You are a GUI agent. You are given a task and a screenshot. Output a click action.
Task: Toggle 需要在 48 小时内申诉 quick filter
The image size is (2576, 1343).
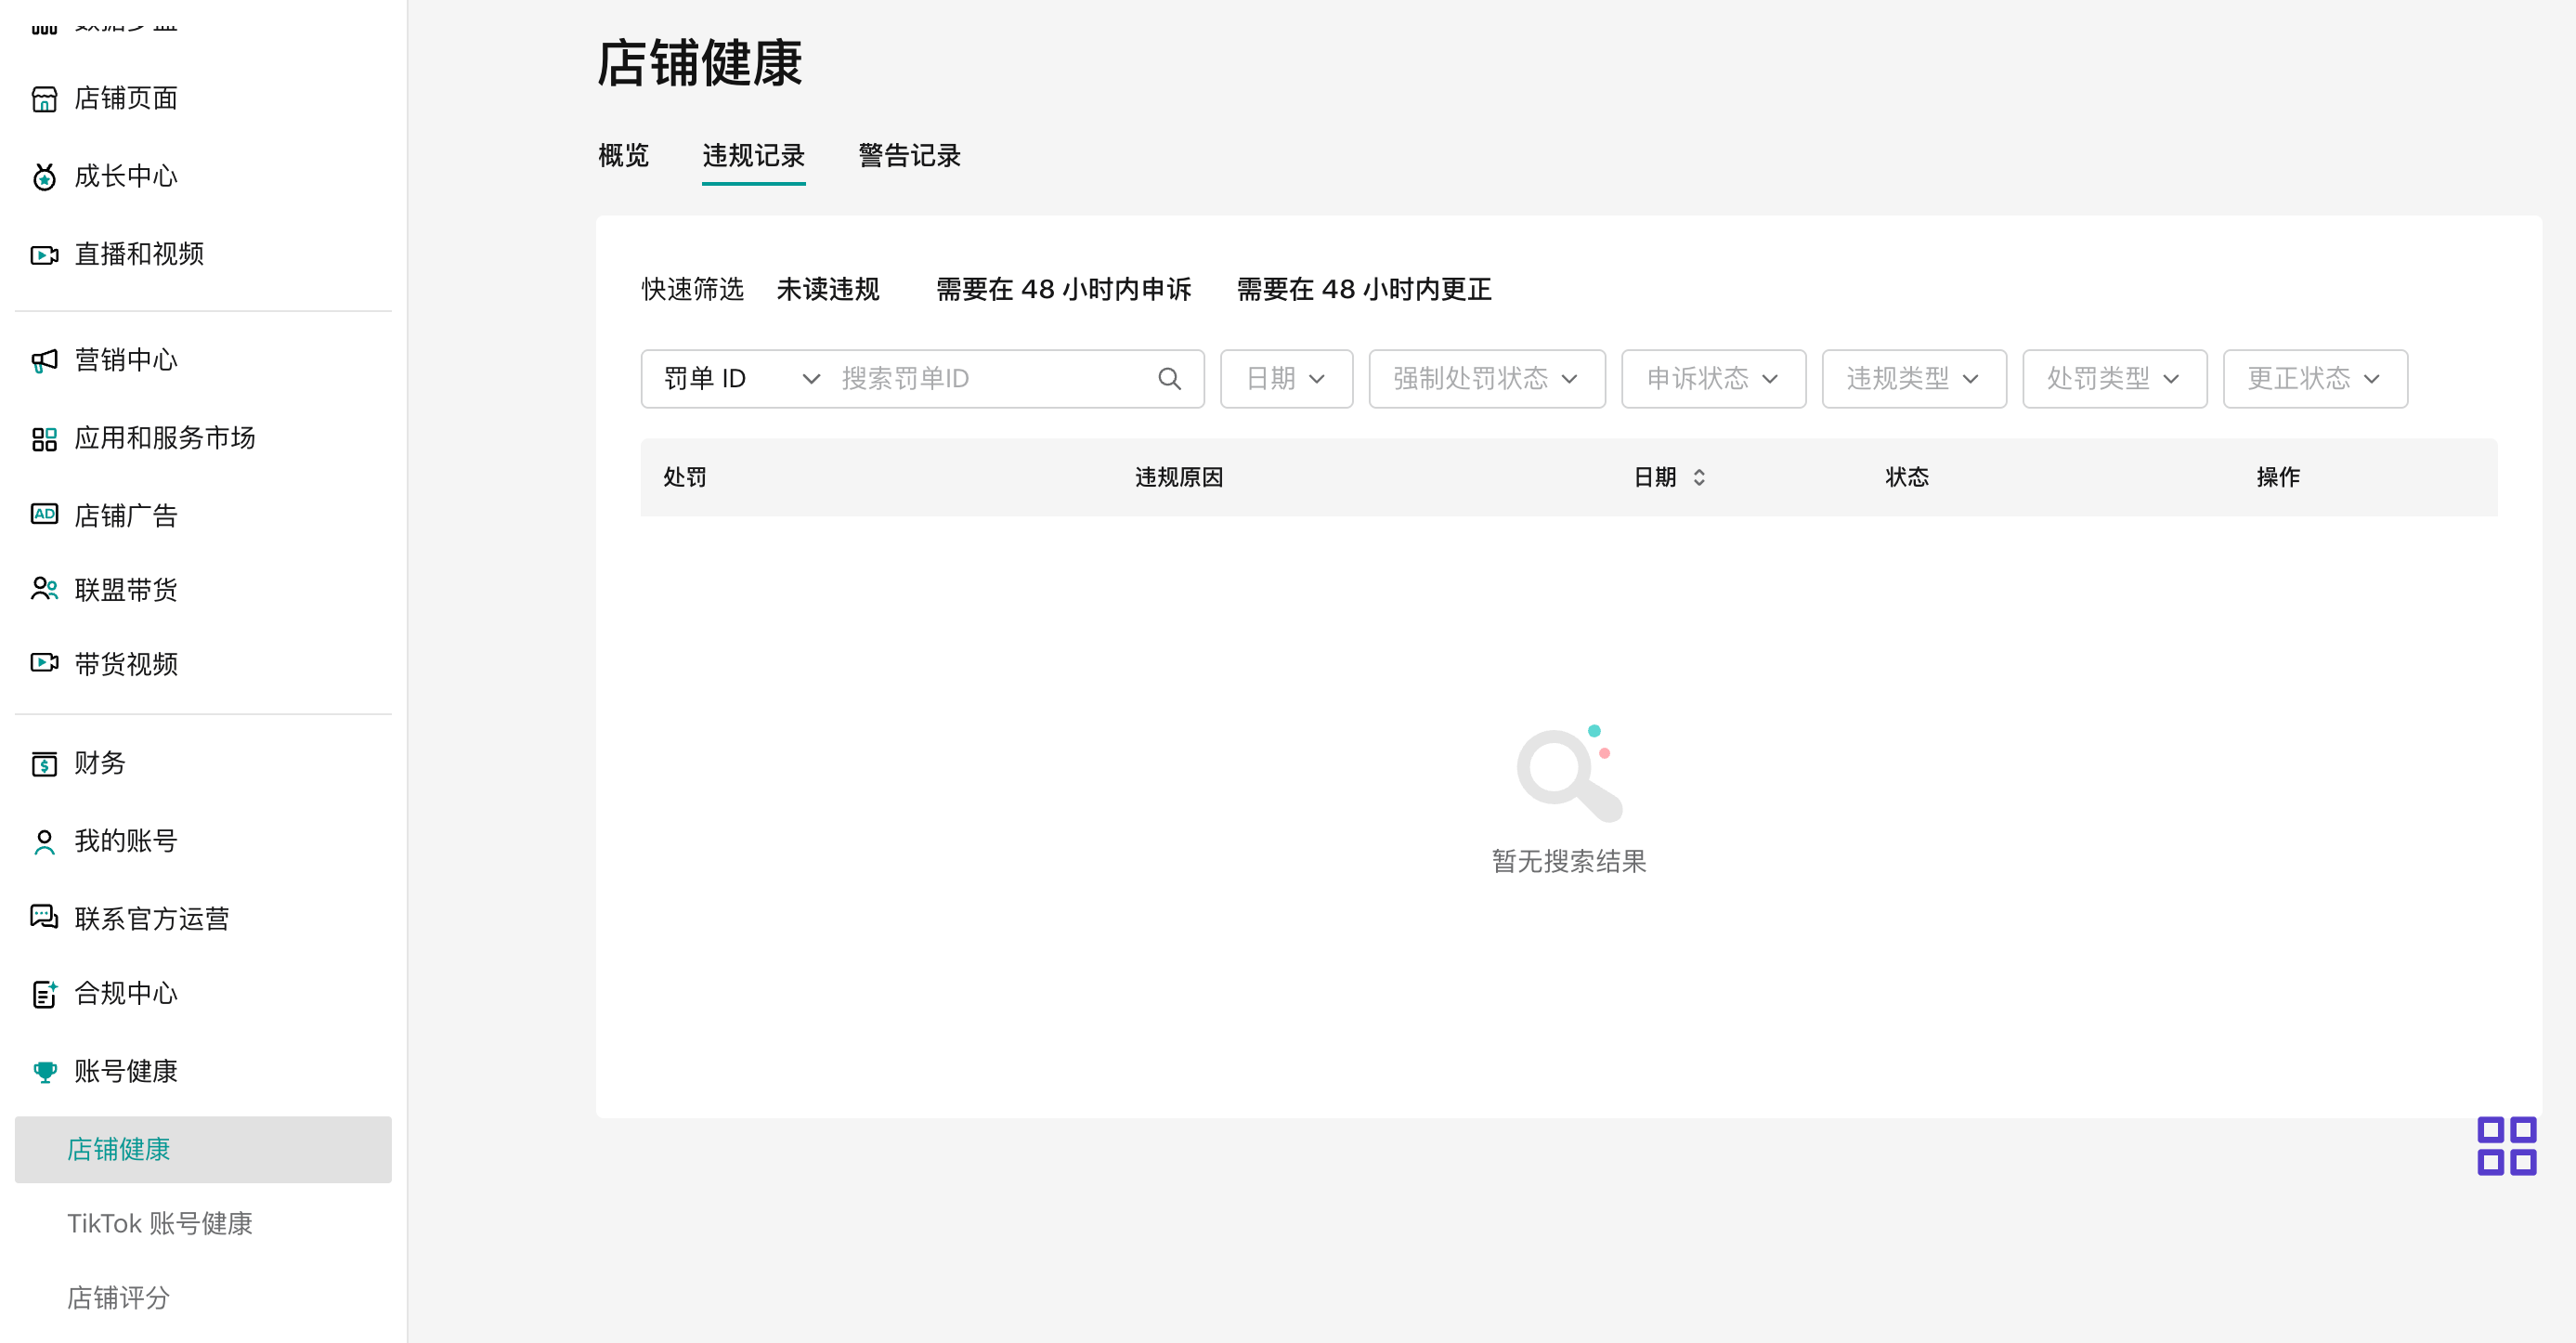click(1063, 290)
